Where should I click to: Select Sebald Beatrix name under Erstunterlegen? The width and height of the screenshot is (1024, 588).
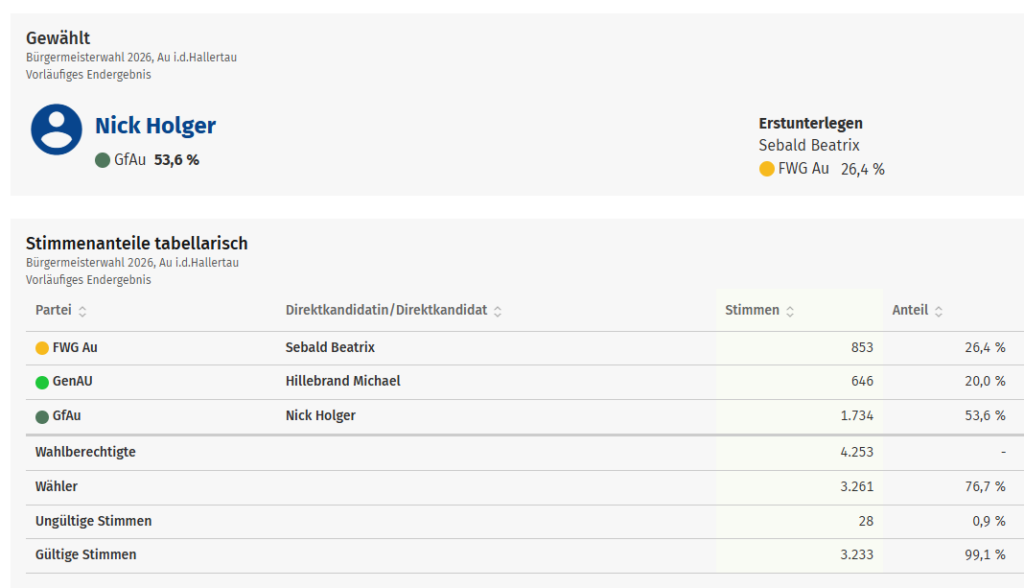(809, 146)
